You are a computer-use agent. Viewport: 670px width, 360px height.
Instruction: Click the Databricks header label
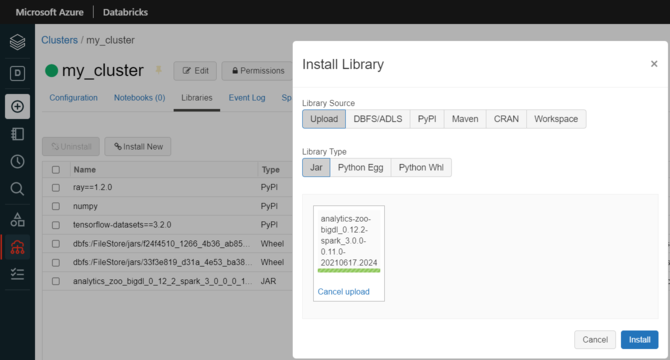tap(125, 12)
